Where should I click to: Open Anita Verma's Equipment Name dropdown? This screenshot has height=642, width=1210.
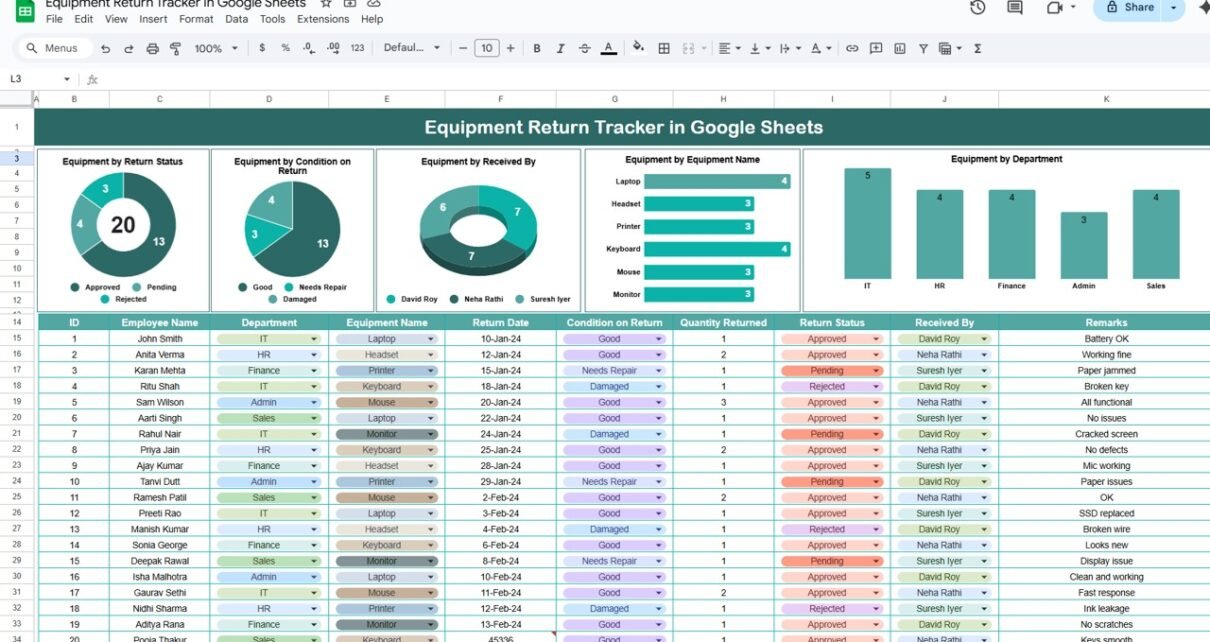tap(432, 355)
